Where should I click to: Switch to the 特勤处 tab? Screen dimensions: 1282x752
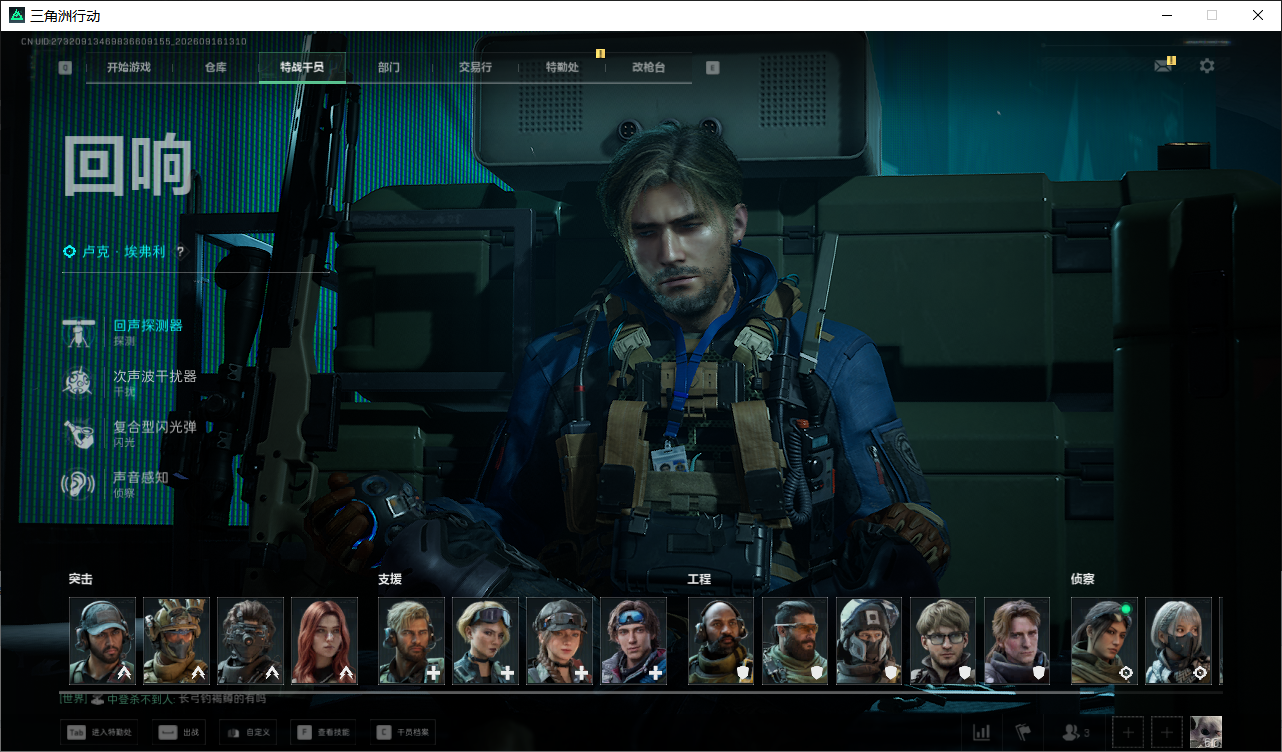(x=562, y=68)
